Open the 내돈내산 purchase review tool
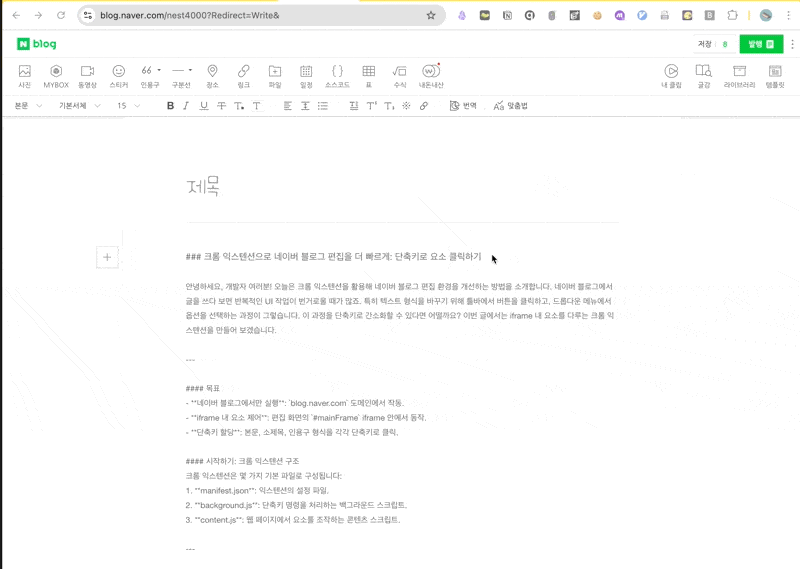 pos(431,76)
